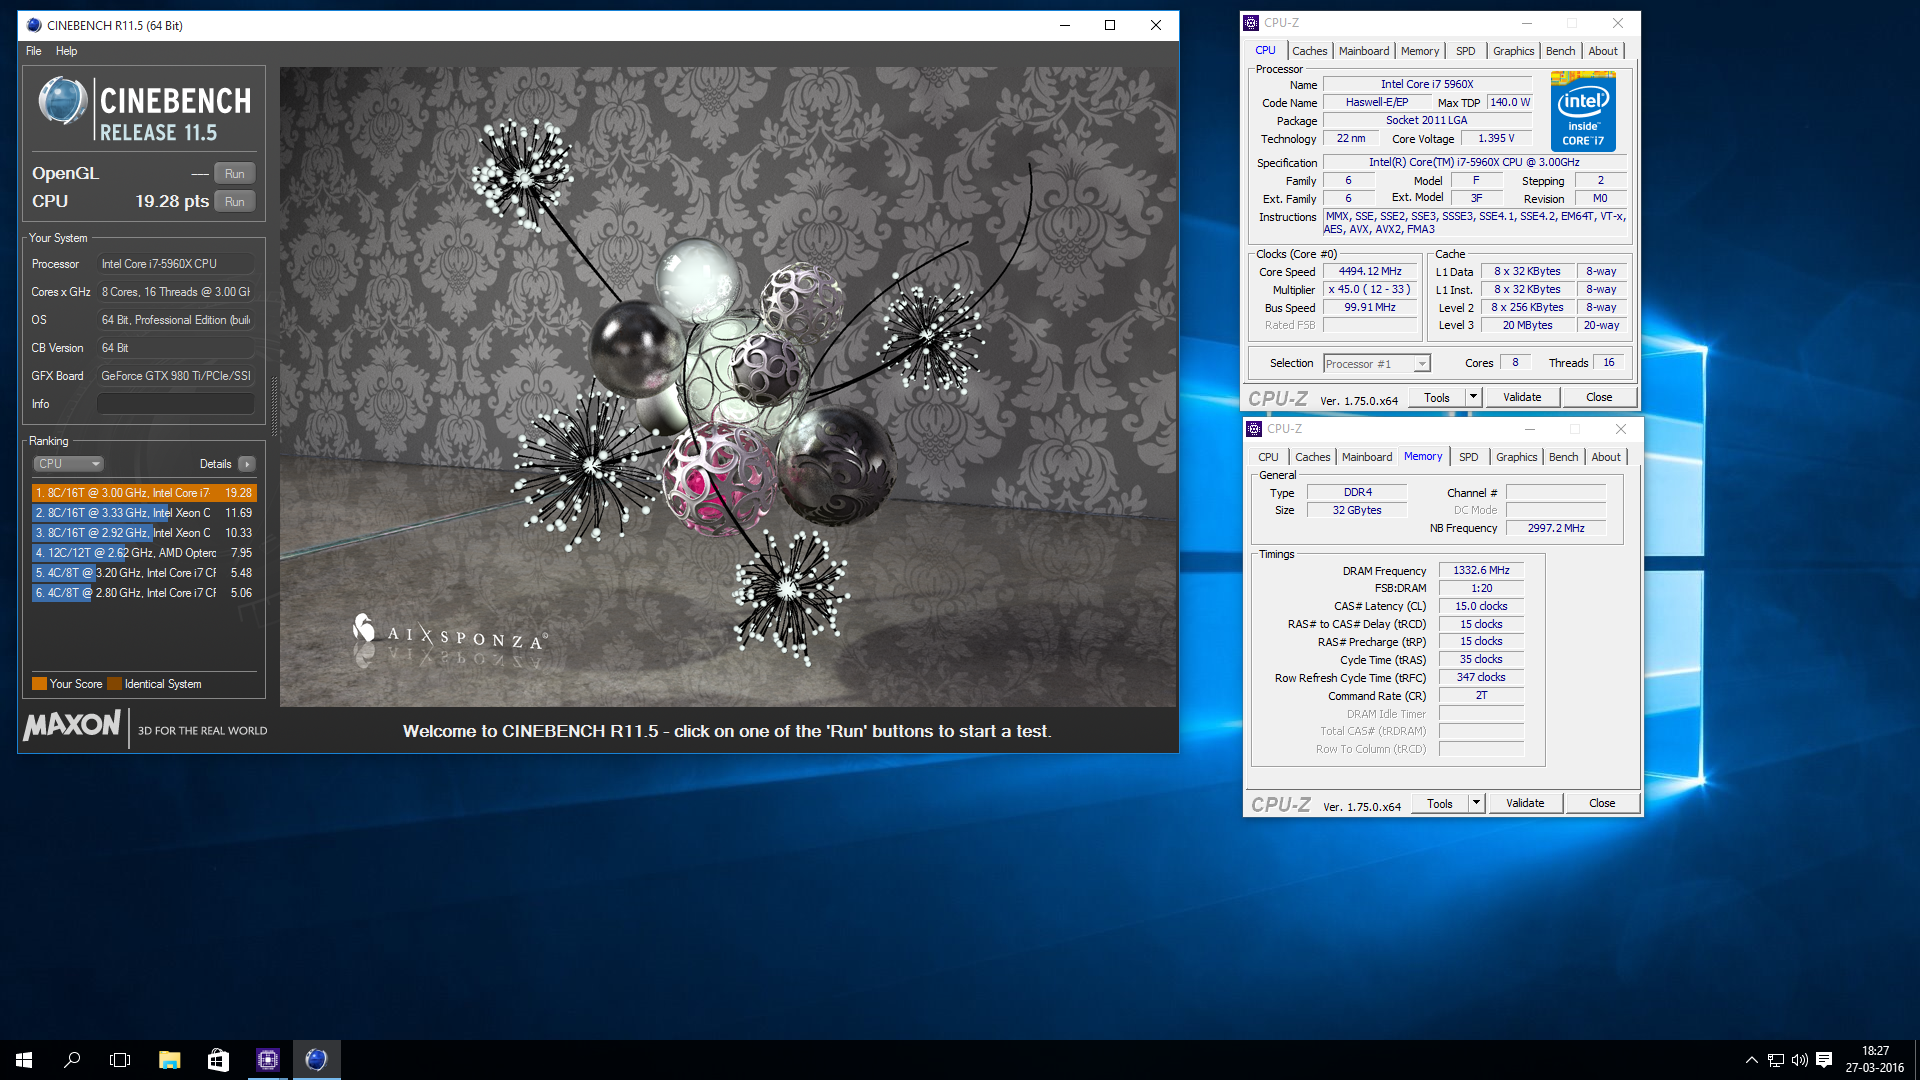Switch to SPD tab in upper CPU-Z
The image size is (1920, 1080).
coord(1465,51)
